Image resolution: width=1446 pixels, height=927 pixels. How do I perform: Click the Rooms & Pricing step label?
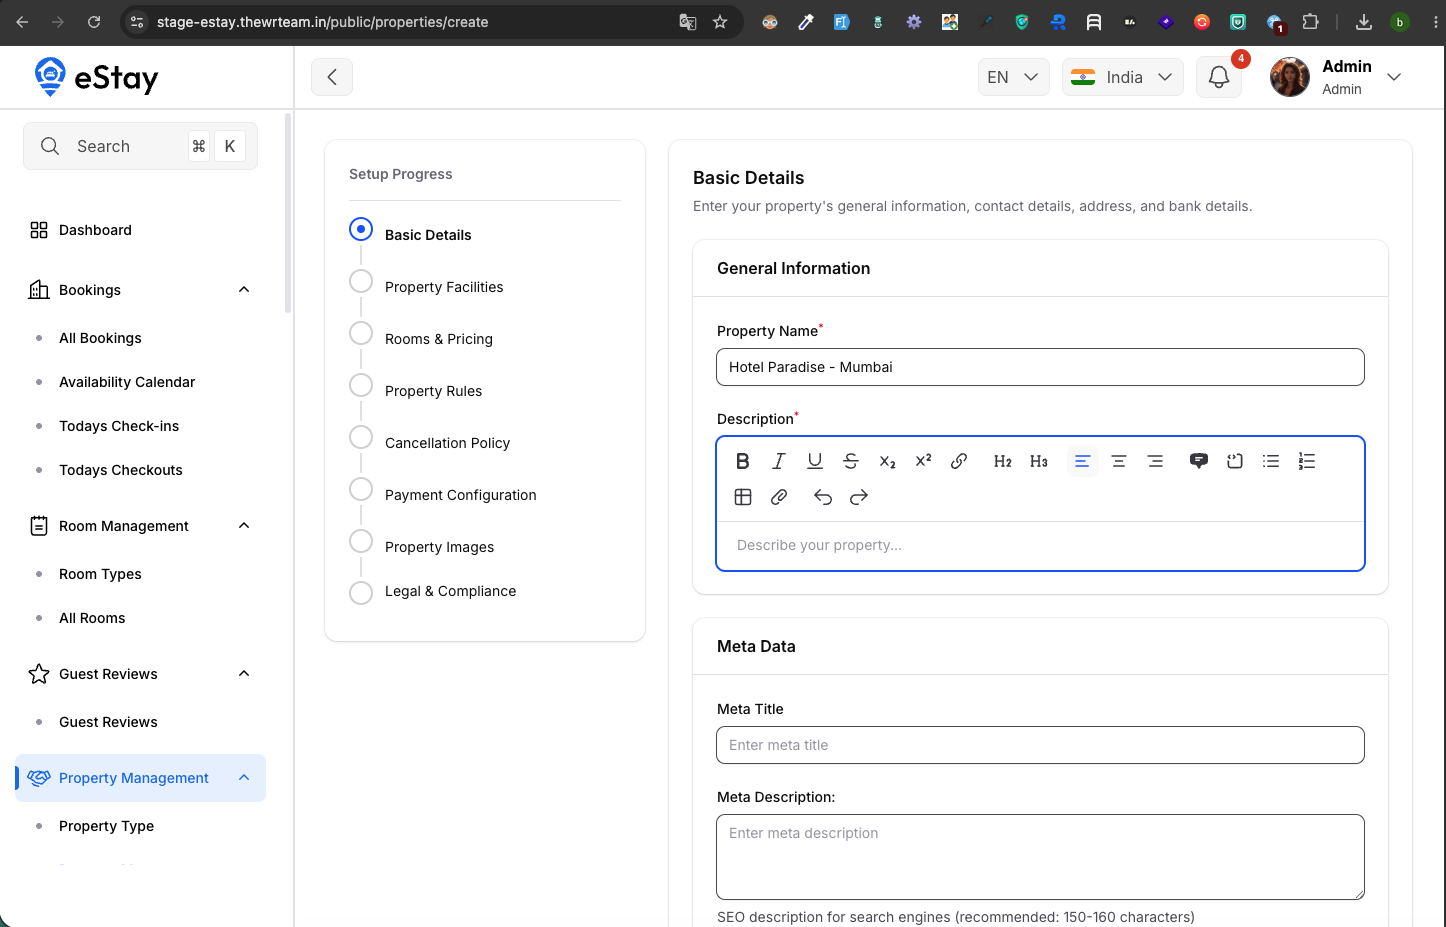[439, 339]
